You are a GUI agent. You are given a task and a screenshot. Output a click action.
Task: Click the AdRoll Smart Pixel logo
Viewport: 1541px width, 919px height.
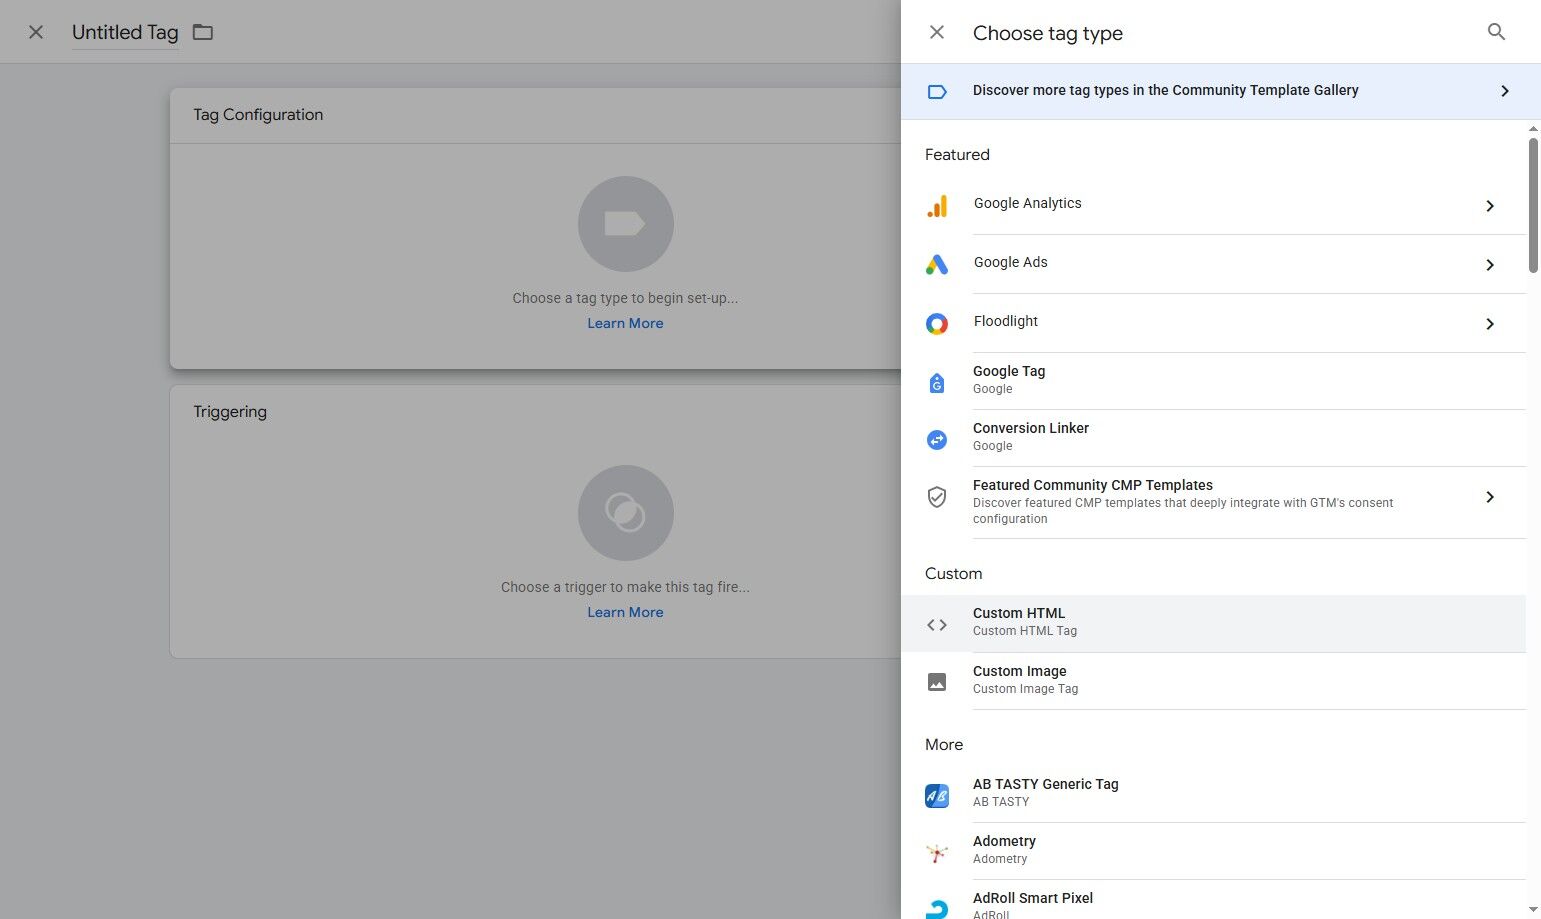(x=937, y=909)
